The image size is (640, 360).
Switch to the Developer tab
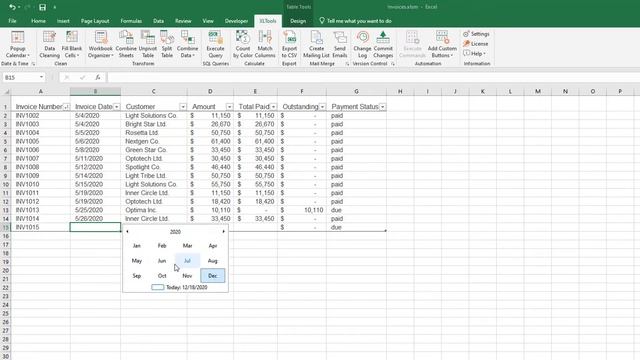click(236, 21)
